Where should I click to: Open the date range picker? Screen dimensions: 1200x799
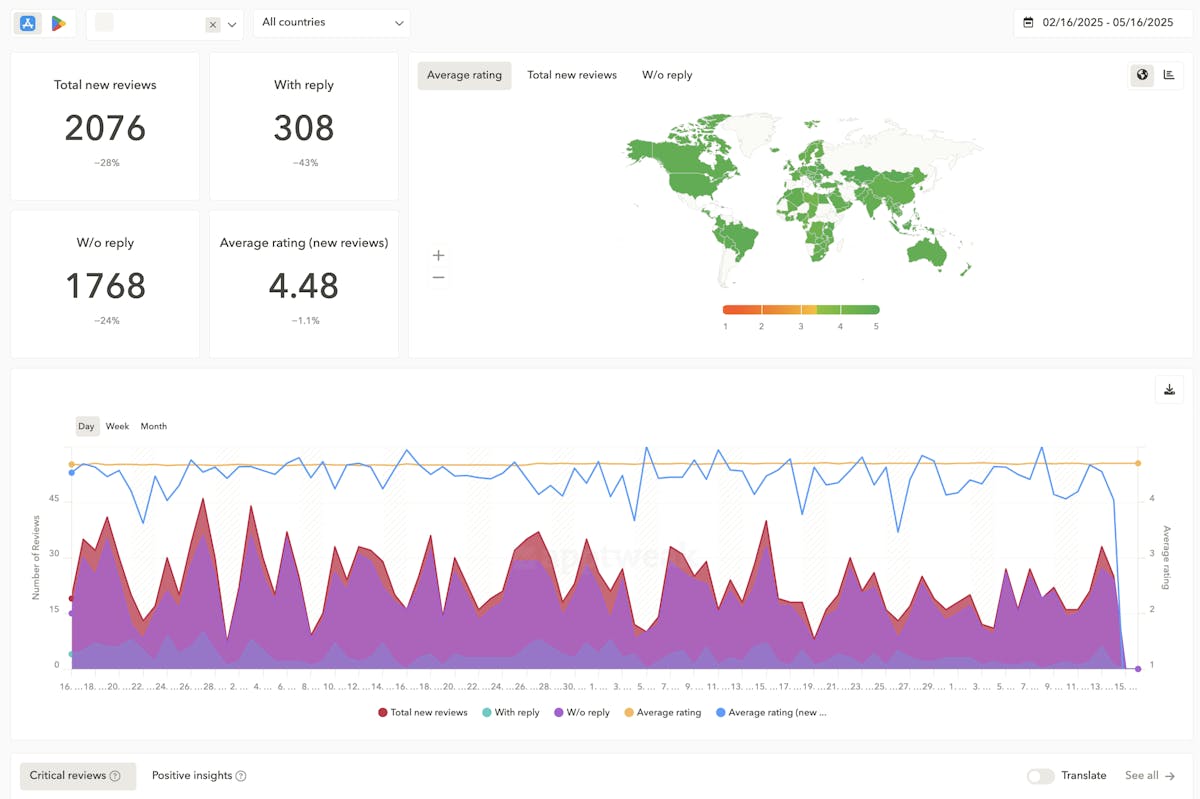(1098, 22)
